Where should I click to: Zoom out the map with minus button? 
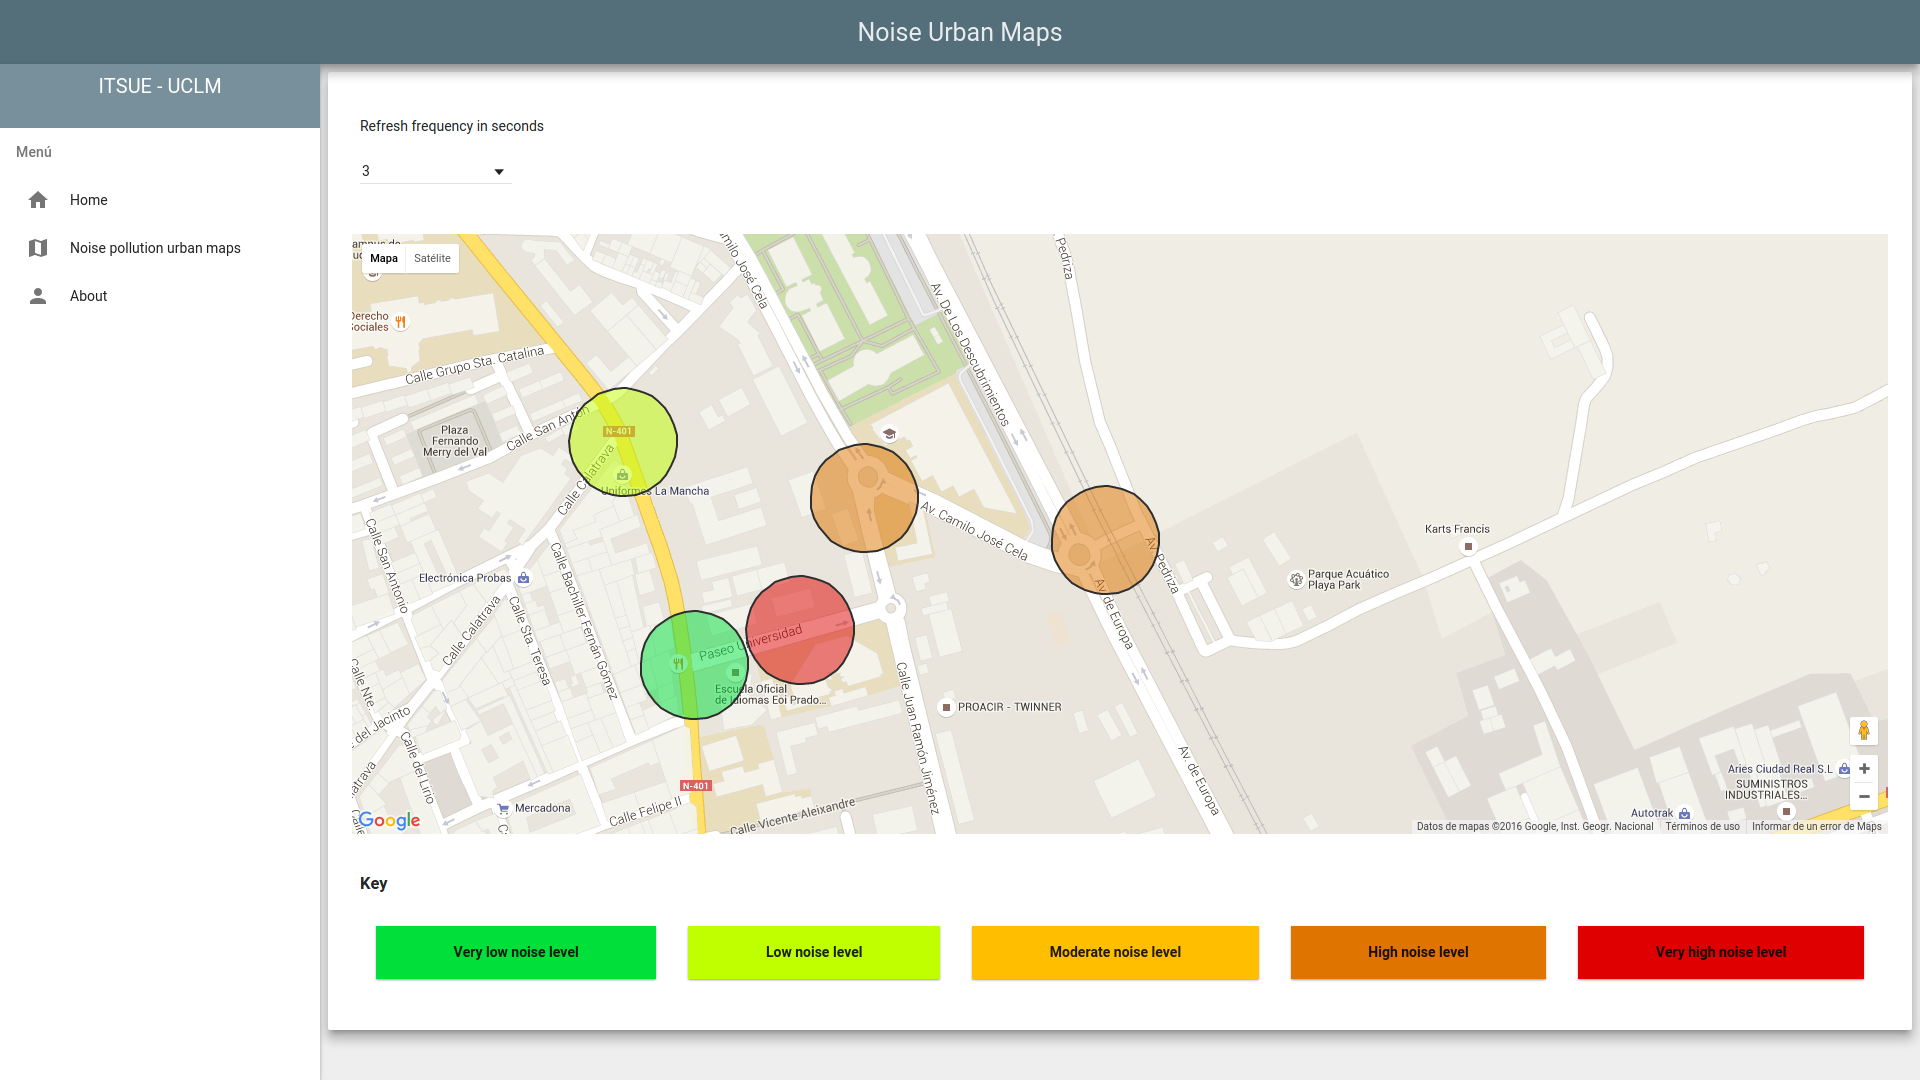[1864, 797]
